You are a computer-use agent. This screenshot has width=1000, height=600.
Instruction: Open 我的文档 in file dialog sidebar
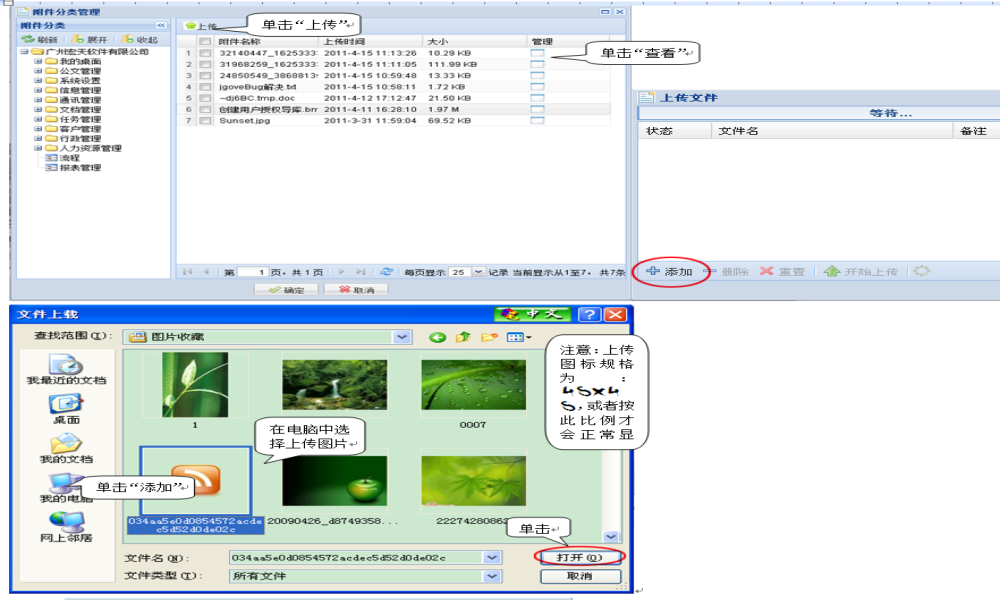[66, 449]
